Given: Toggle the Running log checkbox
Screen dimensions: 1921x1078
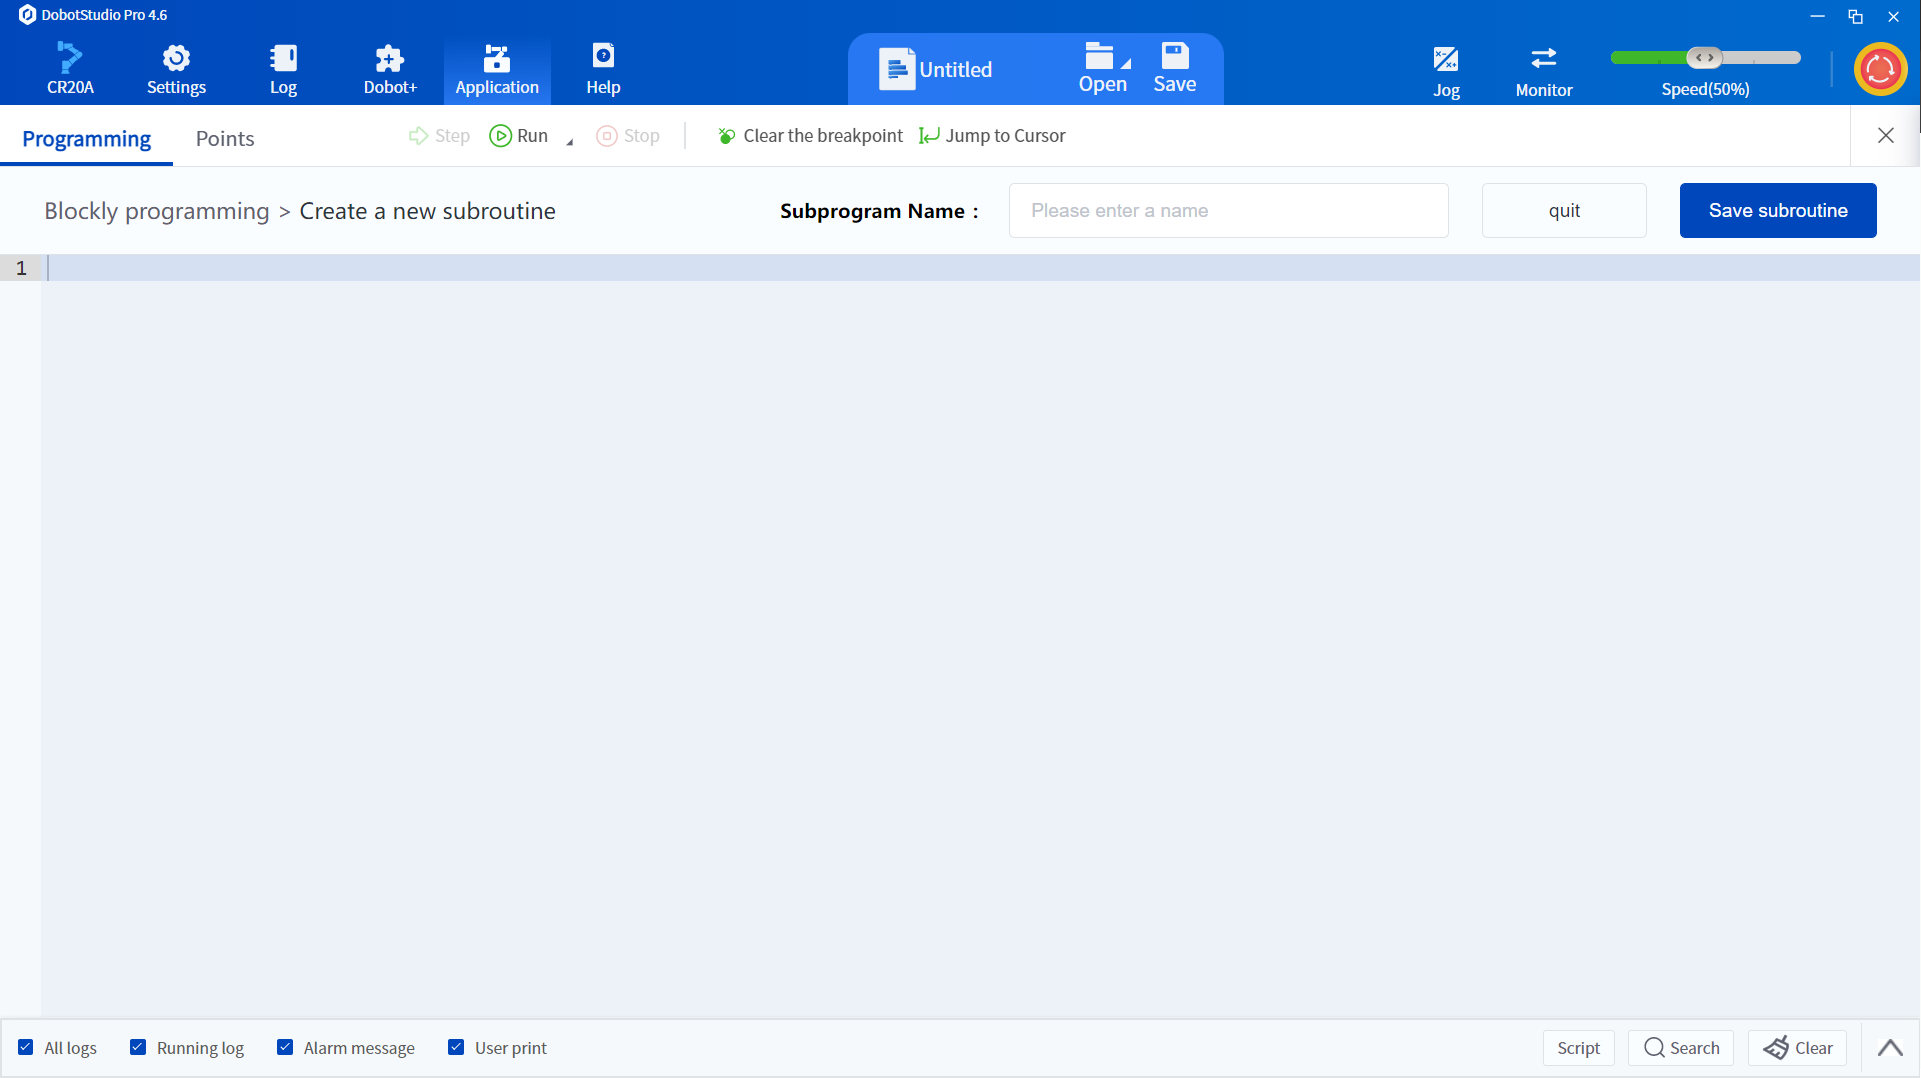Looking at the screenshot, I should (138, 1047).
